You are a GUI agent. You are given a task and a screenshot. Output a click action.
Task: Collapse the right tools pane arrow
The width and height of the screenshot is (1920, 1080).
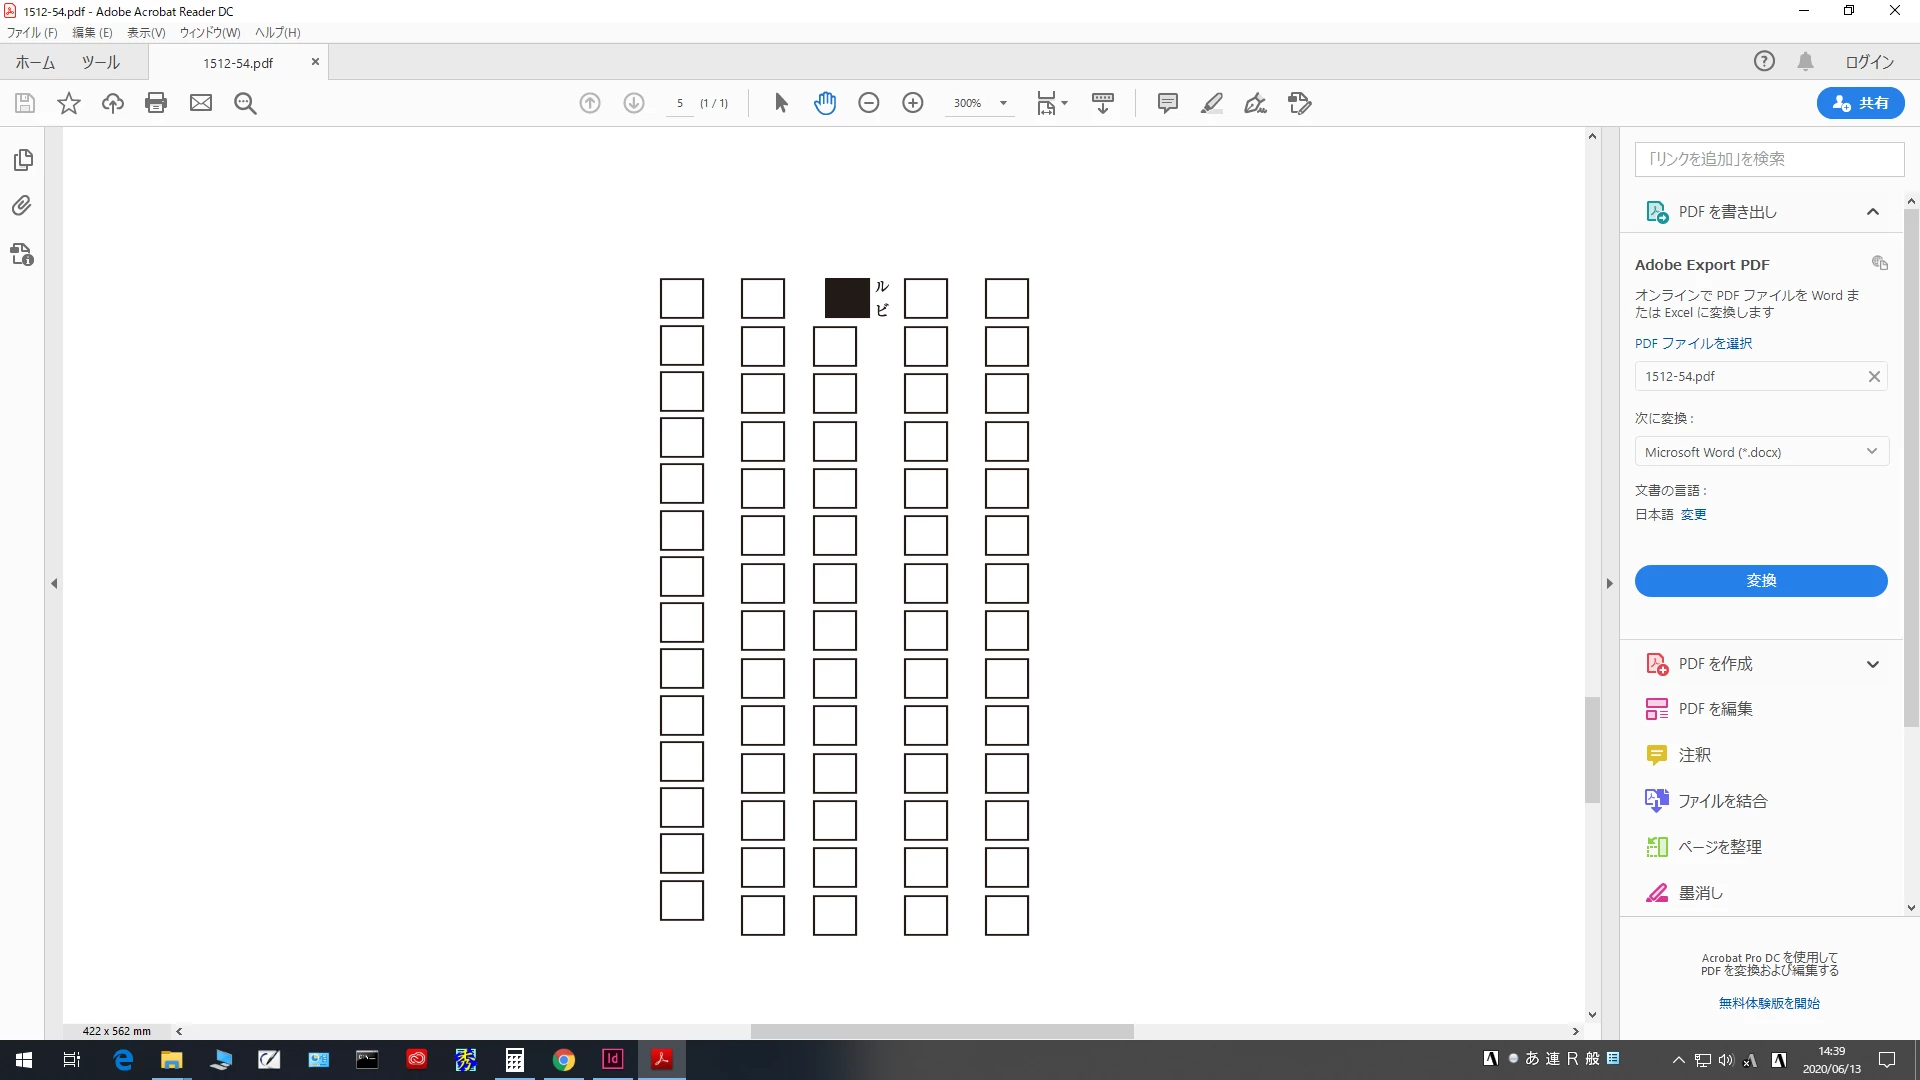1609,583
